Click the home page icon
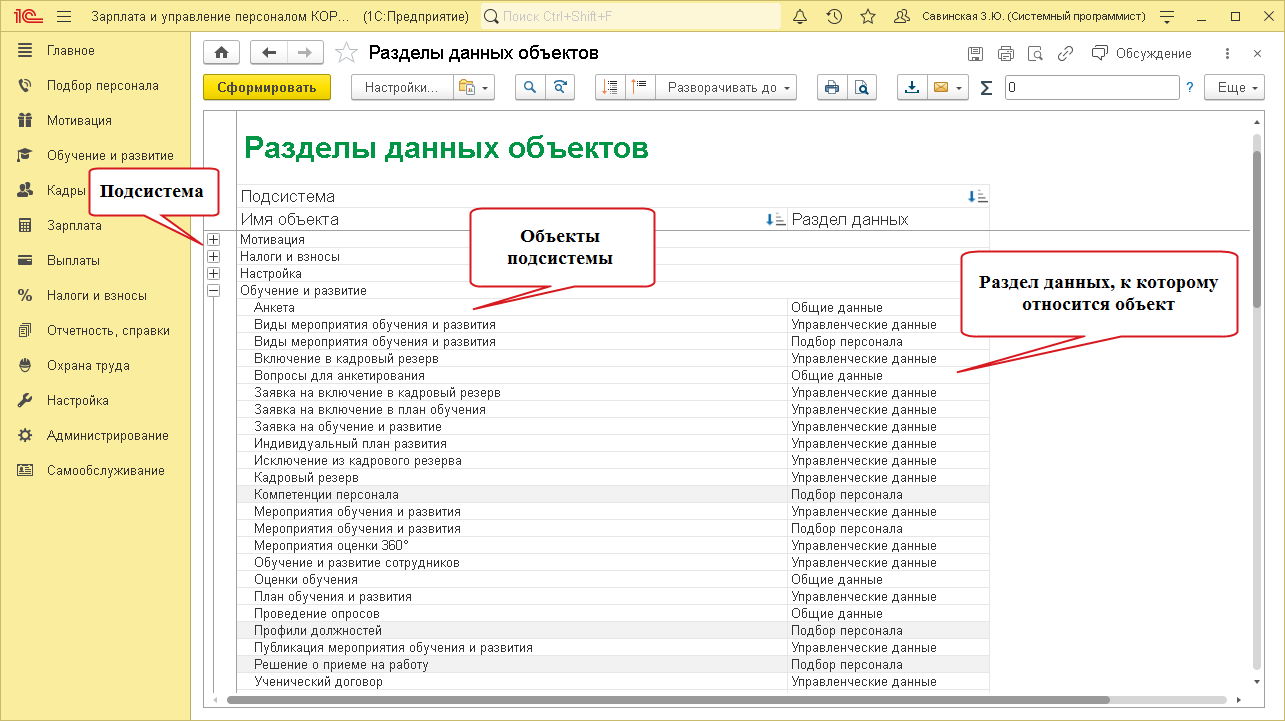1285x721 pixels. pyautogui.click(x=221, y=53)
